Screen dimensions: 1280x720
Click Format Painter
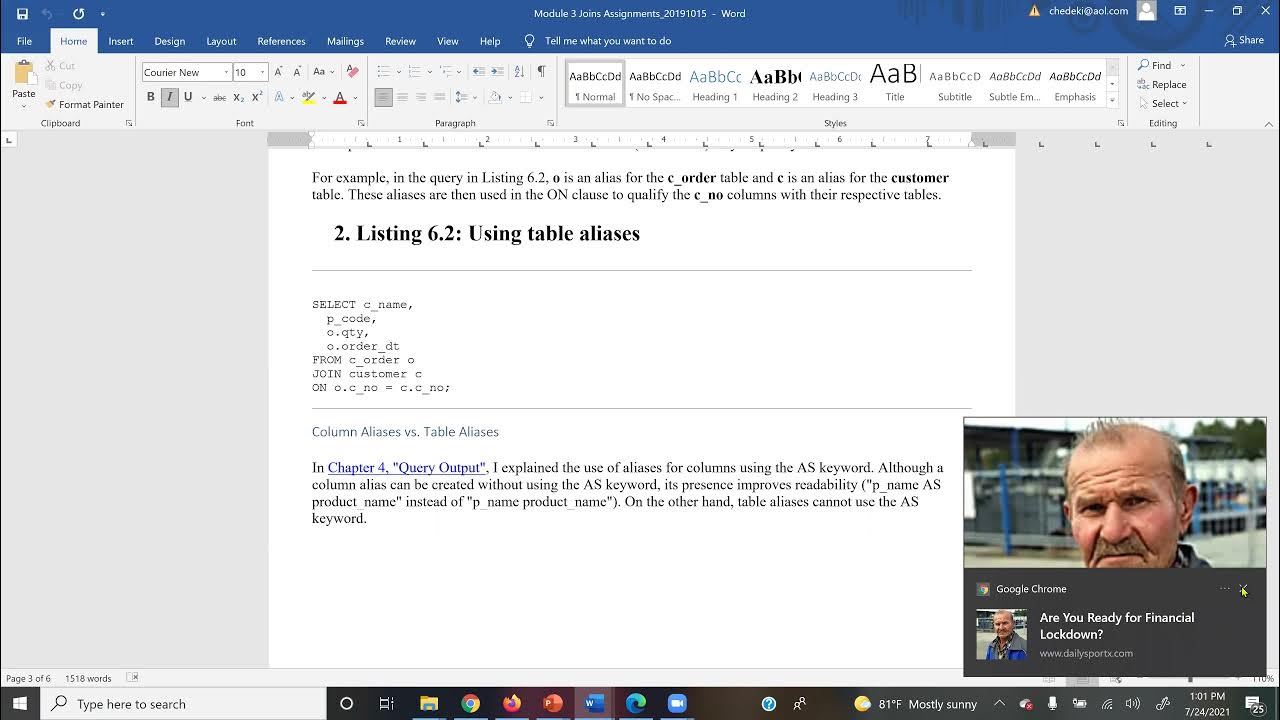click(x=84, y=104)
